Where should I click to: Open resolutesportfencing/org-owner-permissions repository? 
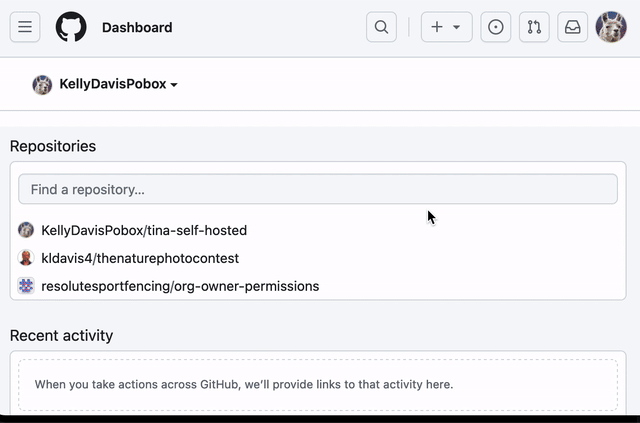tap(180, 286)
